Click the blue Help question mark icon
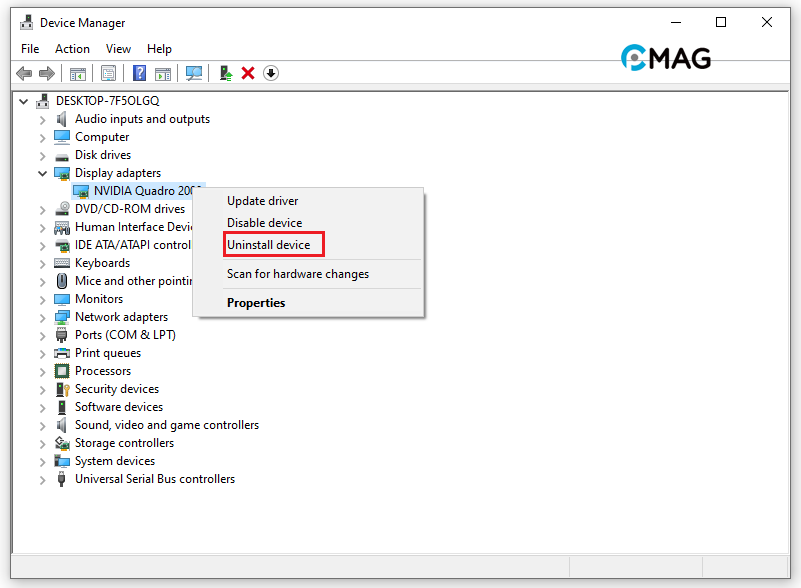 (x=139, y=73)
